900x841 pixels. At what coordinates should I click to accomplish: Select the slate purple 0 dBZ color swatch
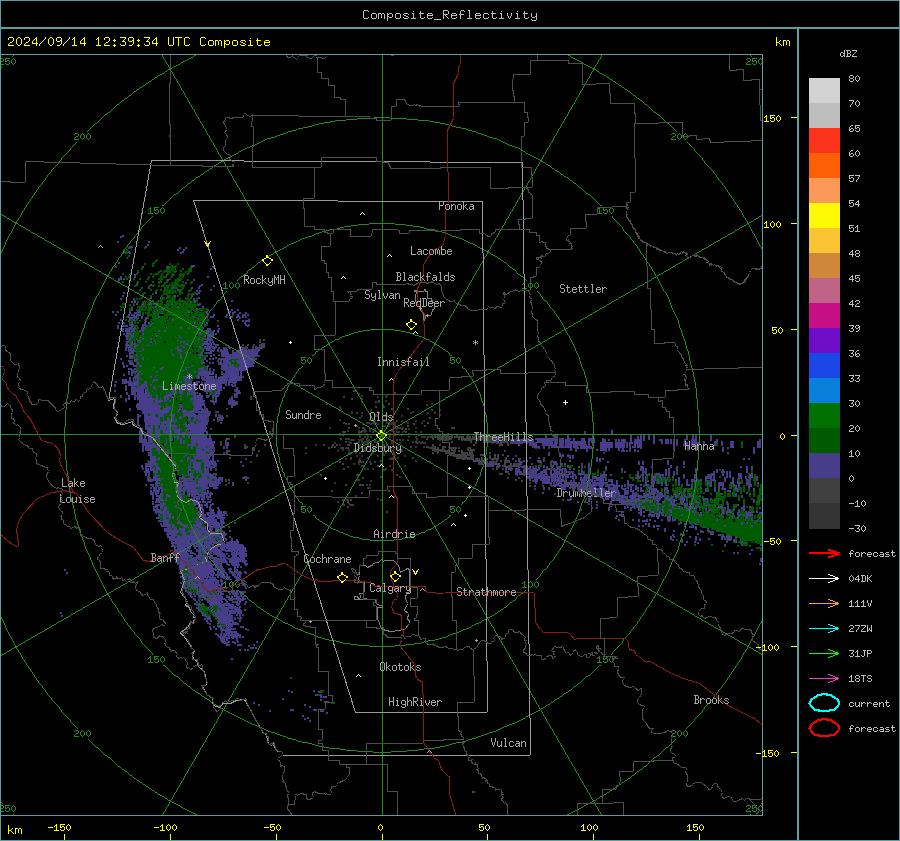pos(824,466)
